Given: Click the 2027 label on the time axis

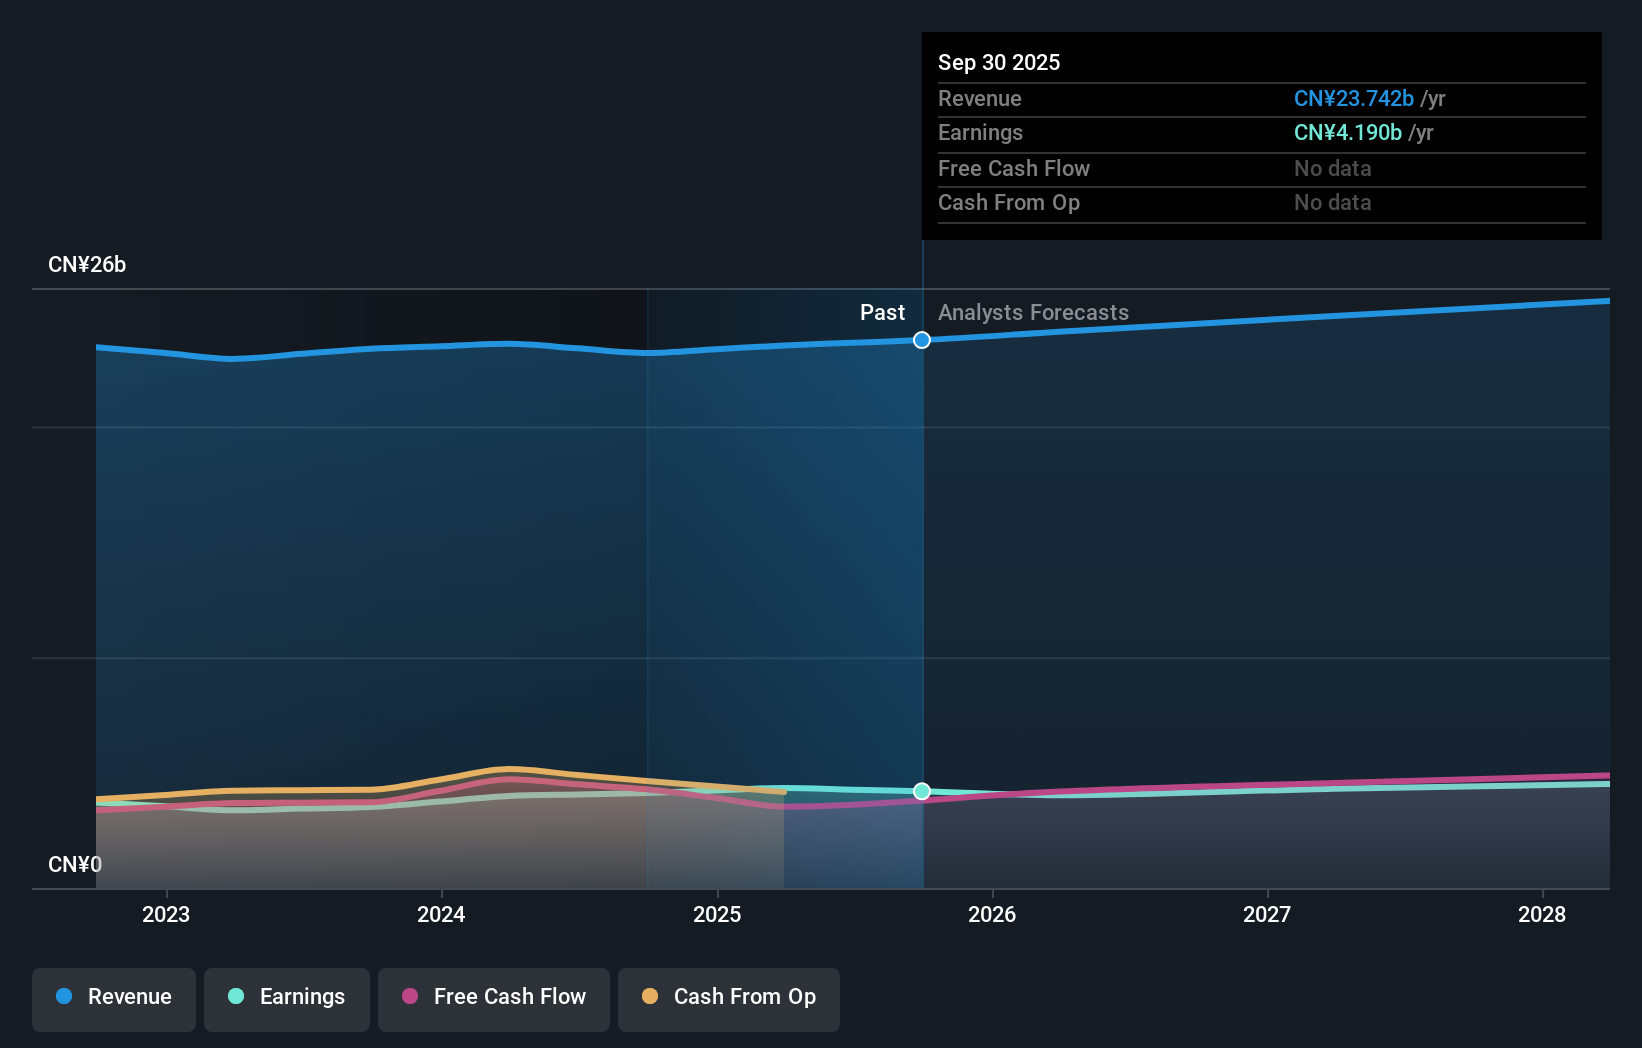Looking at the screenshot, I should point(1267,914).
